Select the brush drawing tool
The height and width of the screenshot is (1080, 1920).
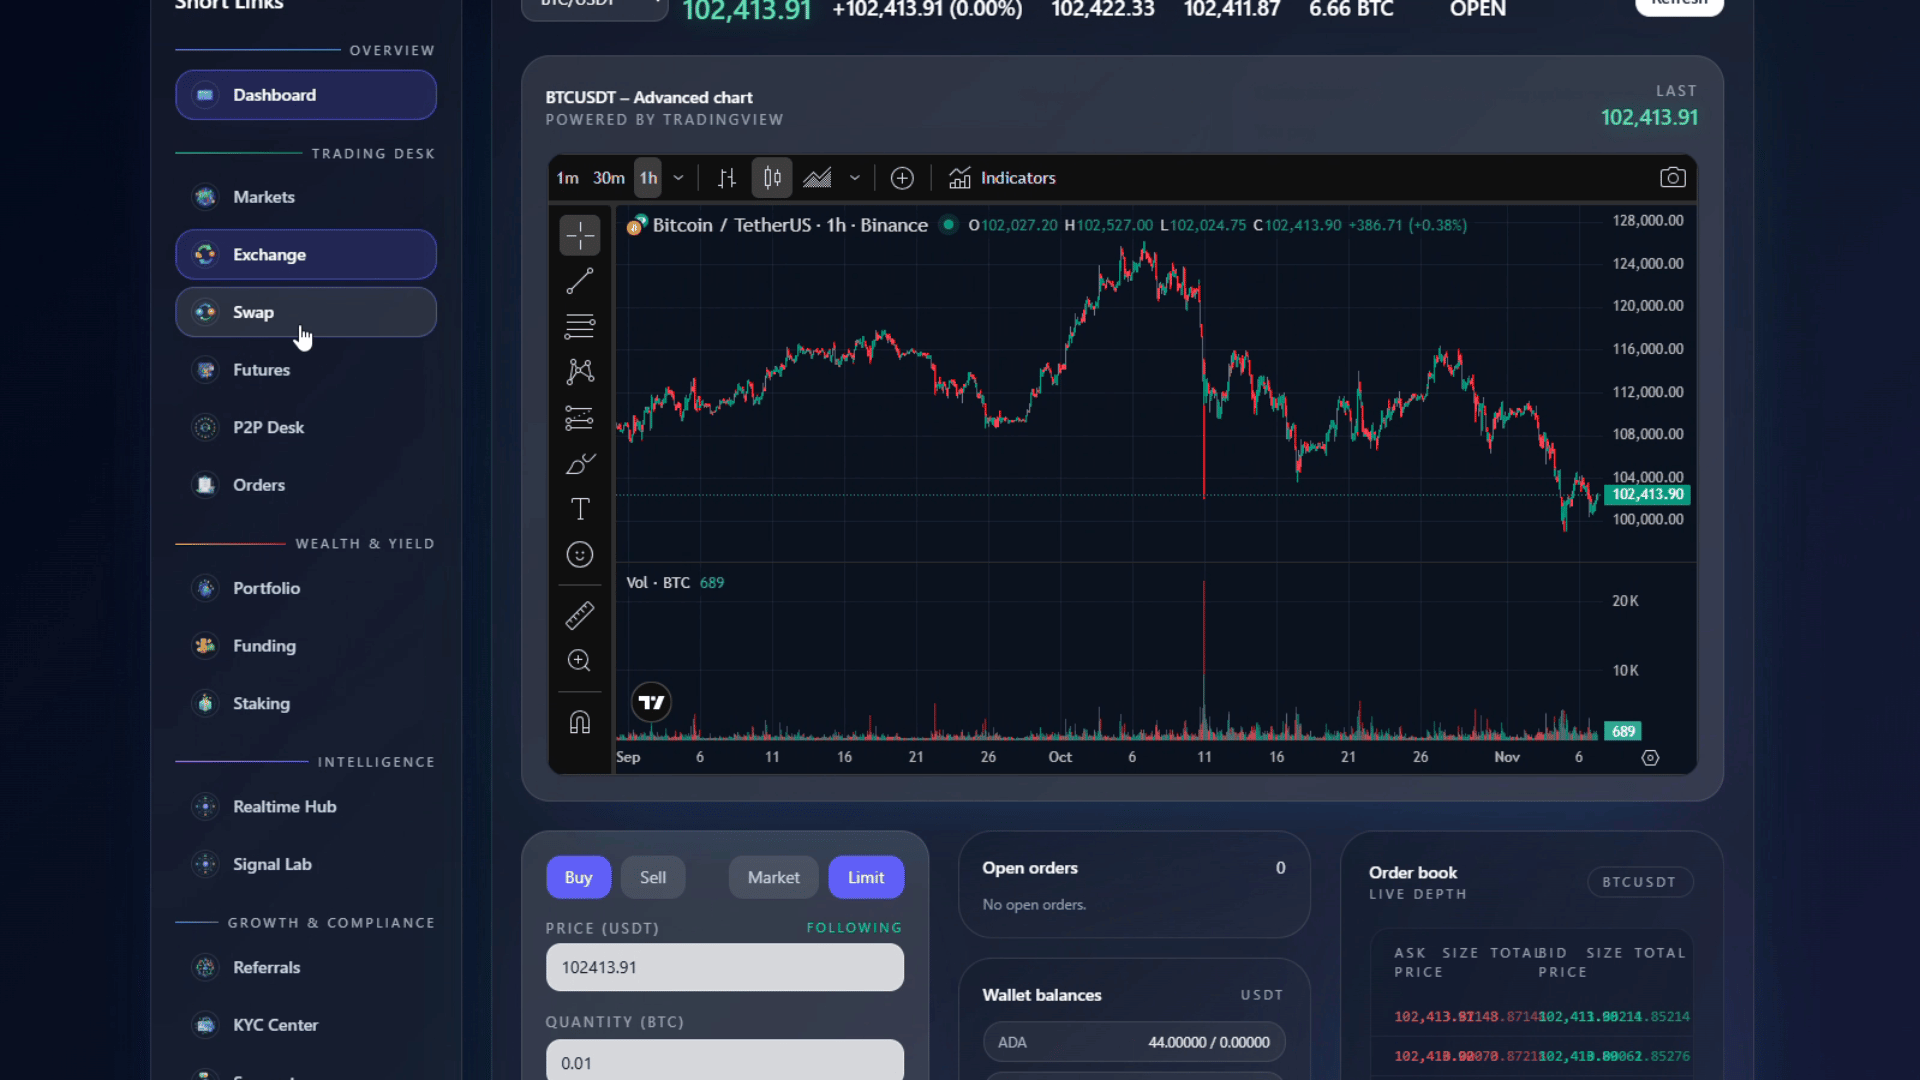point(580,464)
